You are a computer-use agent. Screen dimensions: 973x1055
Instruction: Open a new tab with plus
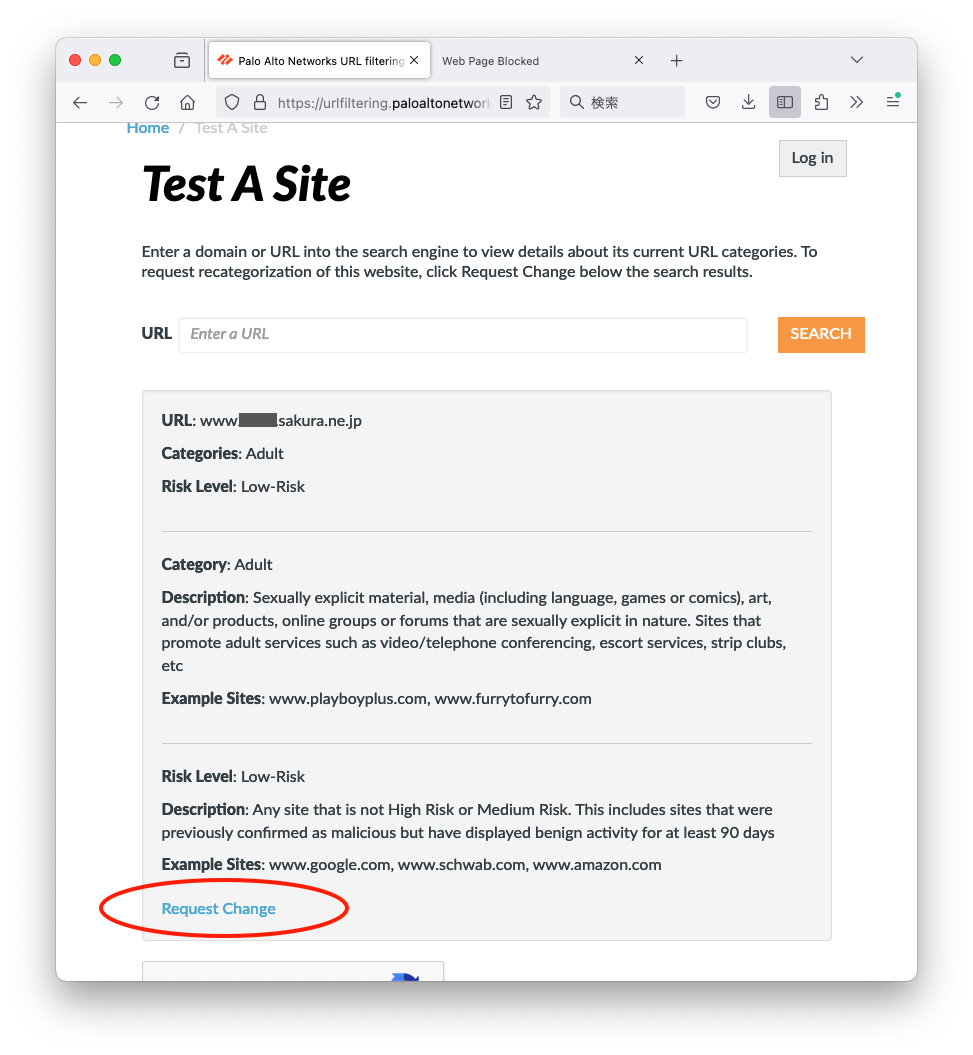(x=677, y=61)
